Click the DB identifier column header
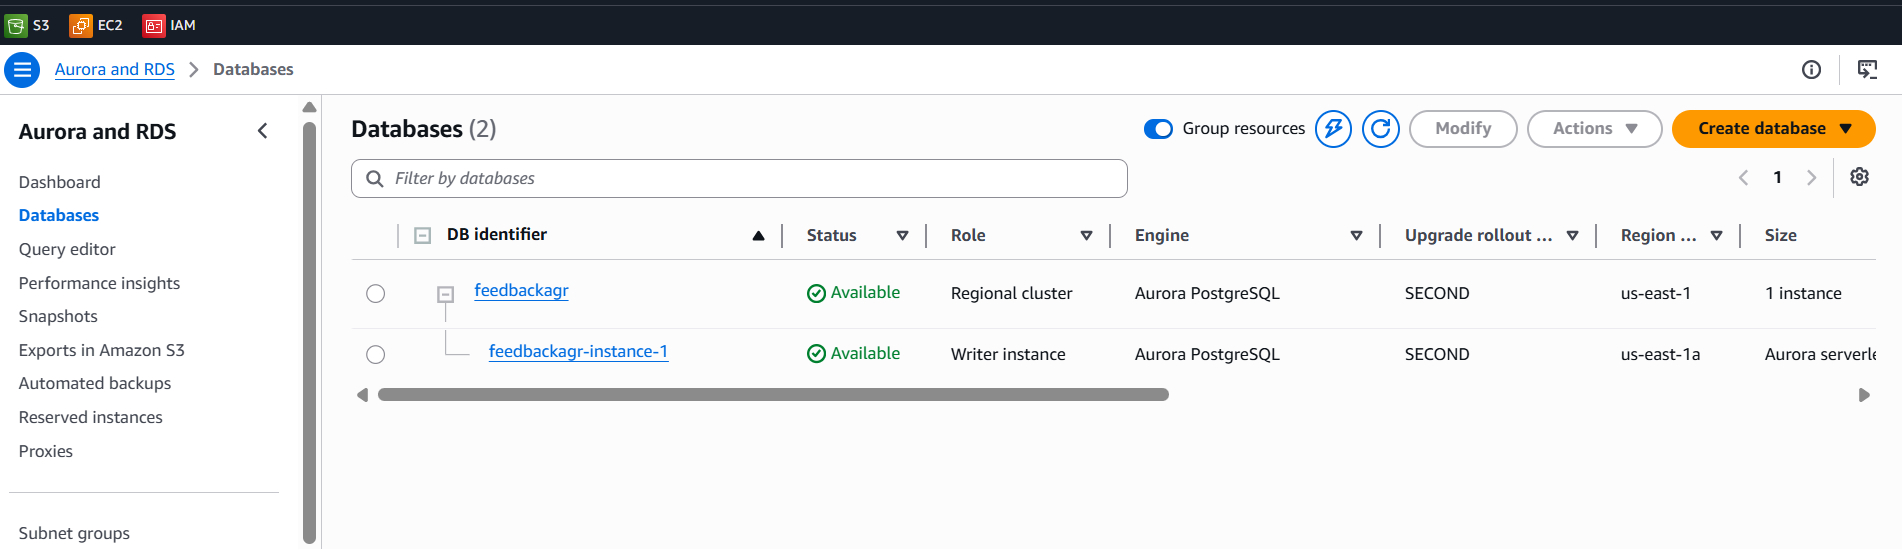Screen dimensions: 1902x549 497,234
